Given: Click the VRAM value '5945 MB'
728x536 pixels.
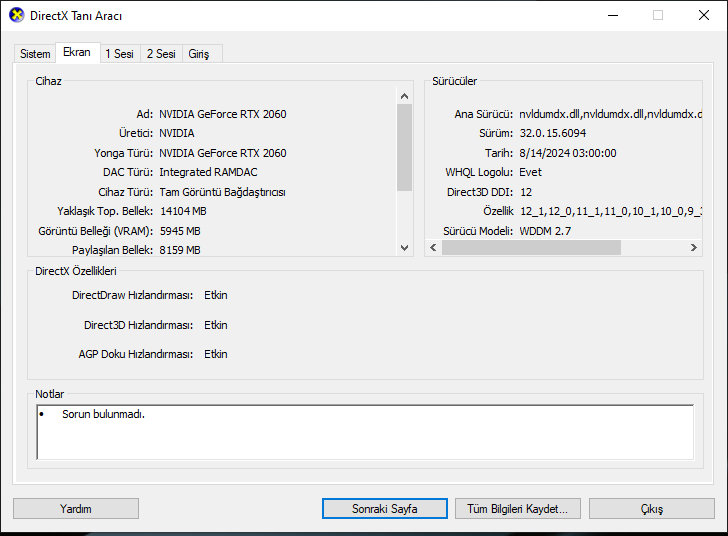Looking at the screenshot, I should 180,231.
